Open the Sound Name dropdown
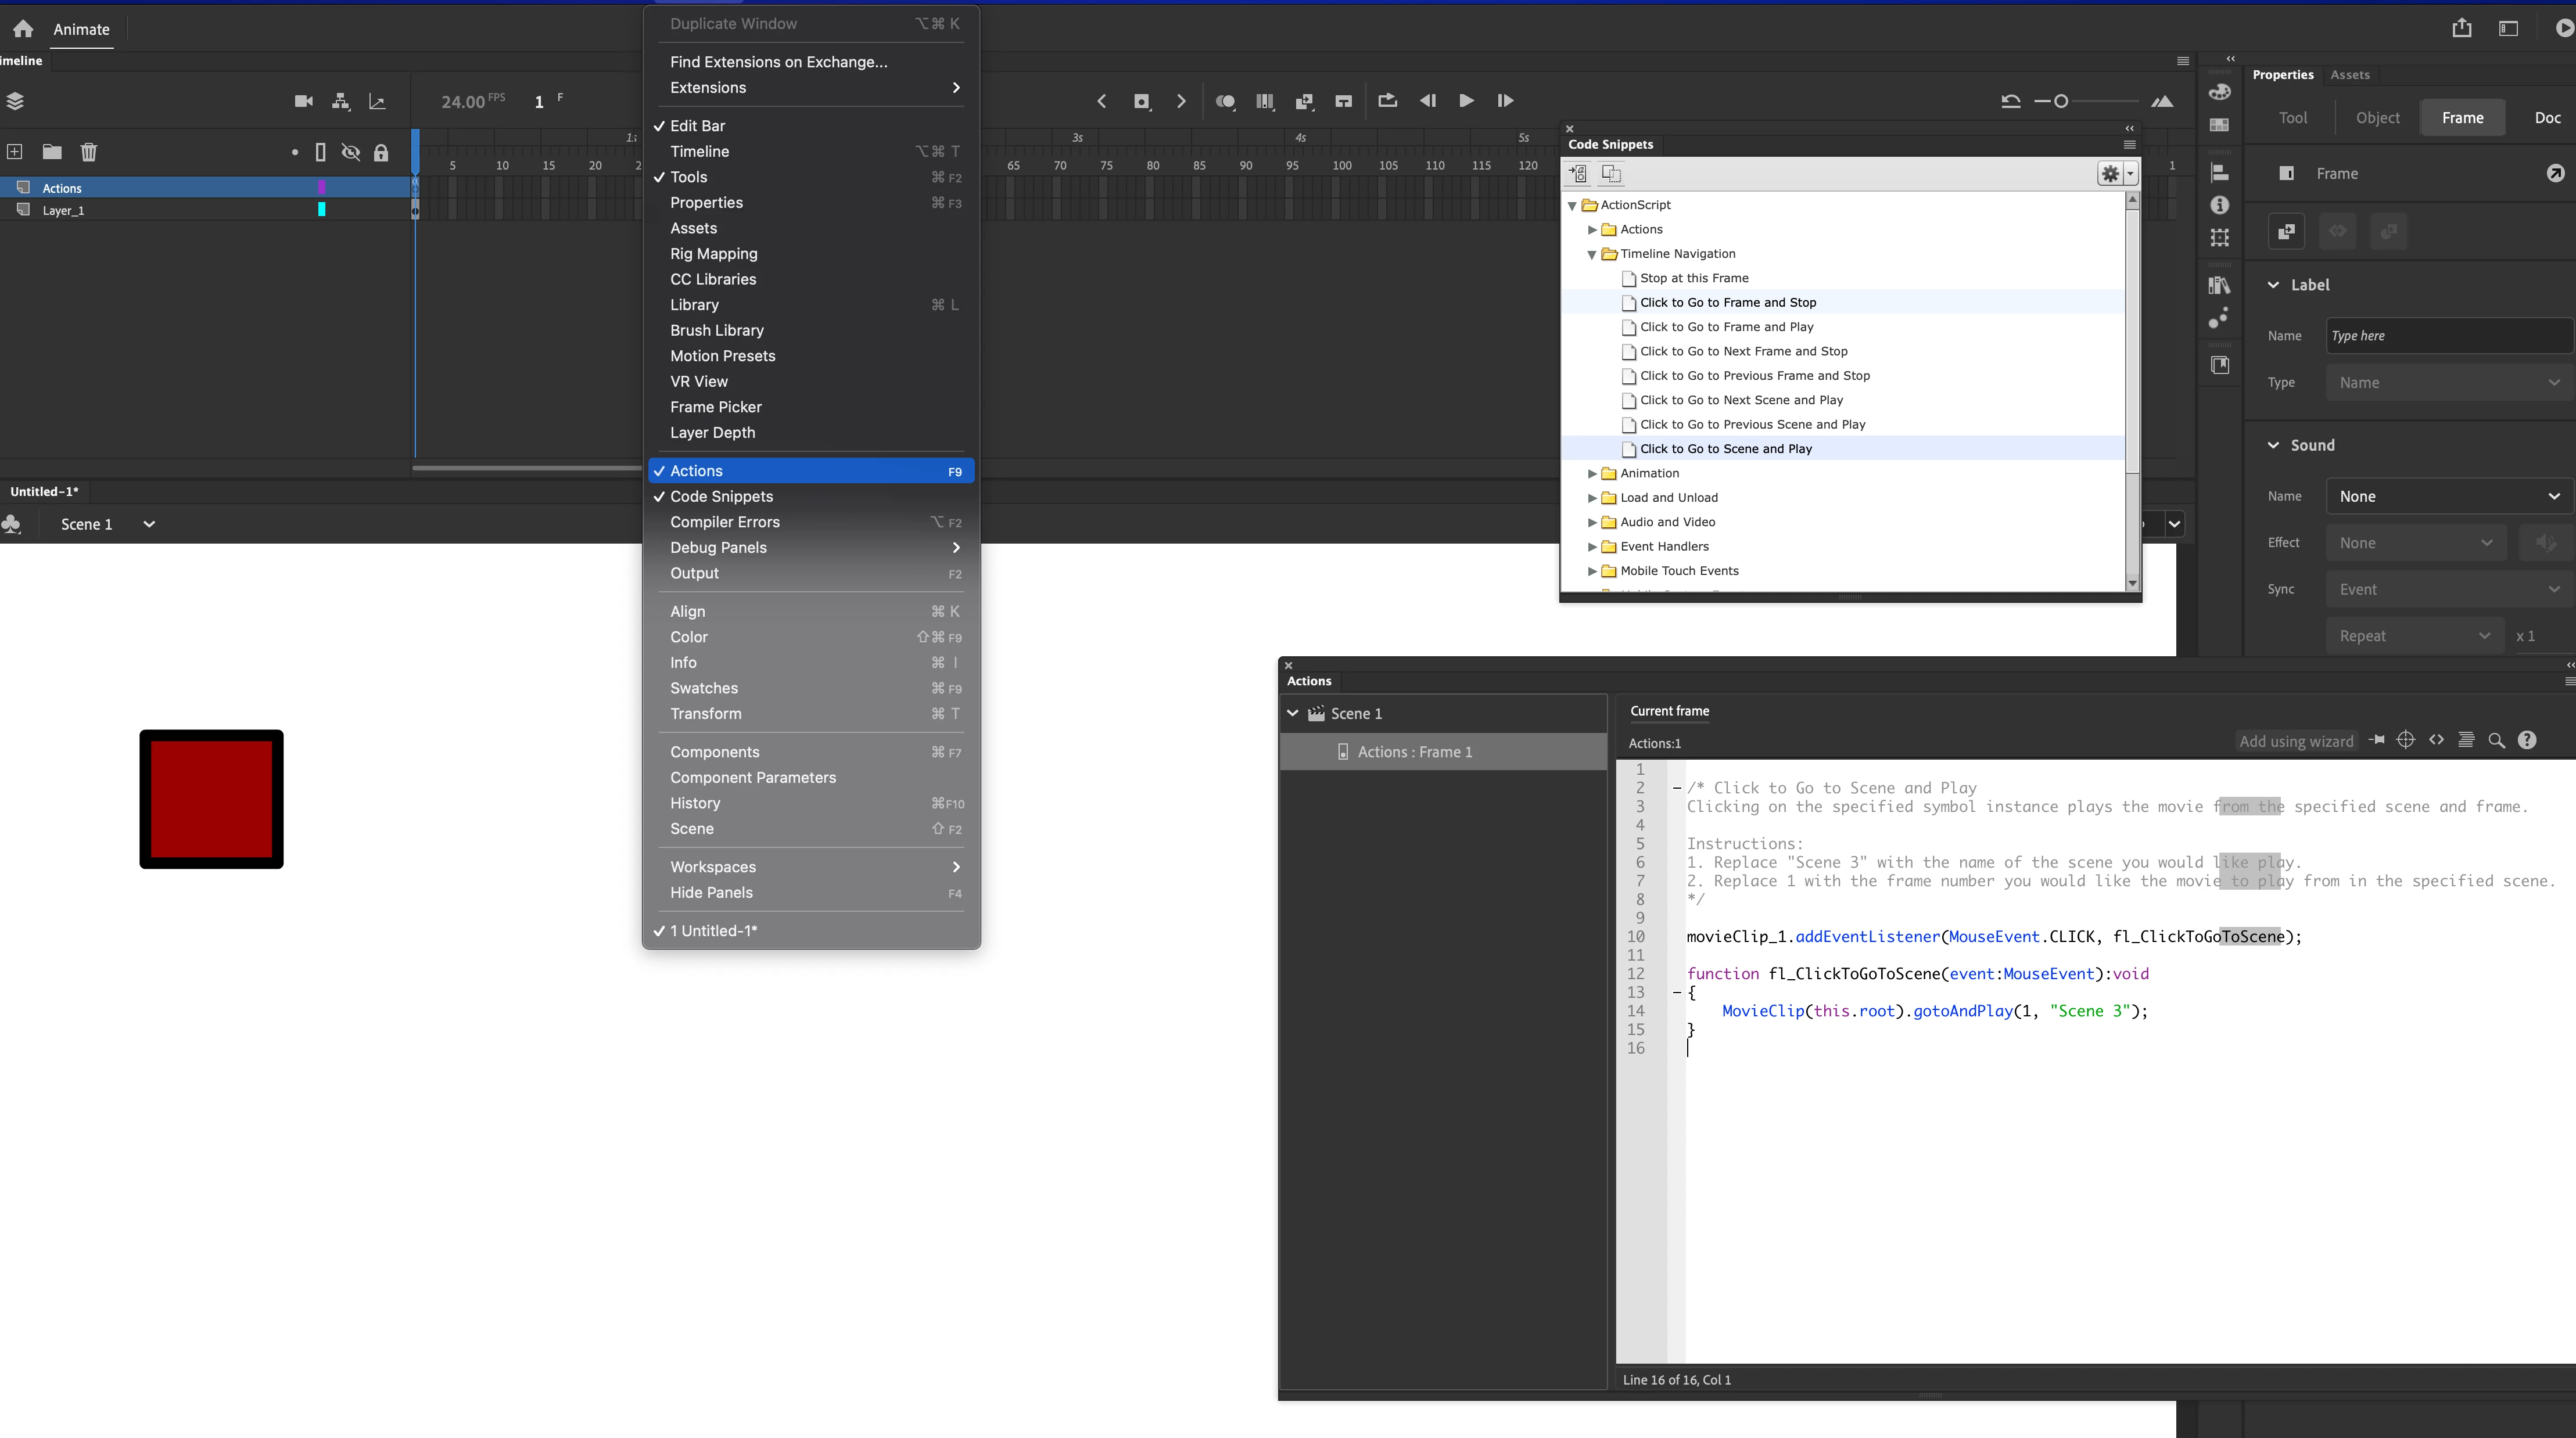The height and width of the screenshot is (1438, 2576). click(x=2448, y=497)
